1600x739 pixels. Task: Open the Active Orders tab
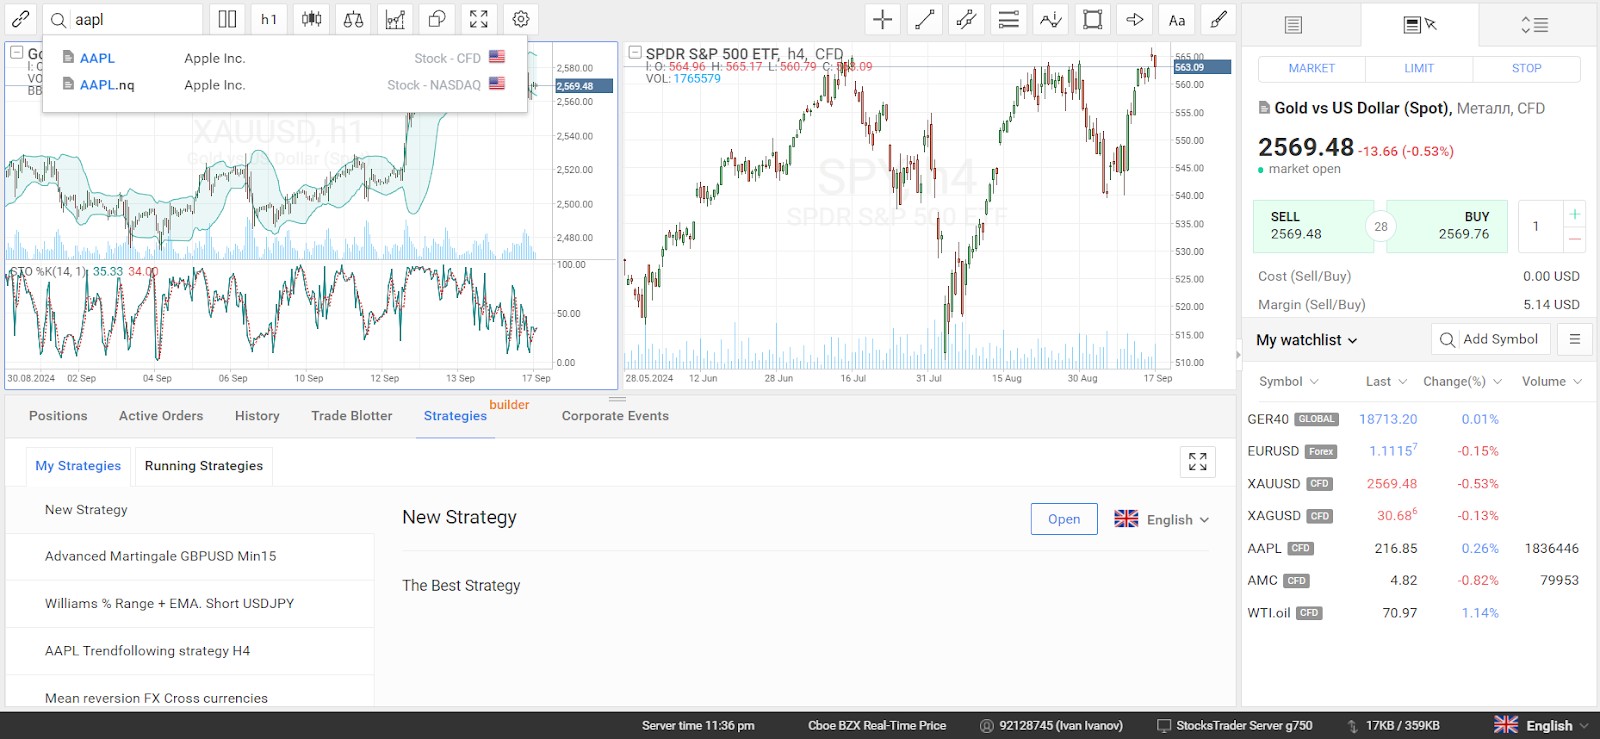coord(161,416)
